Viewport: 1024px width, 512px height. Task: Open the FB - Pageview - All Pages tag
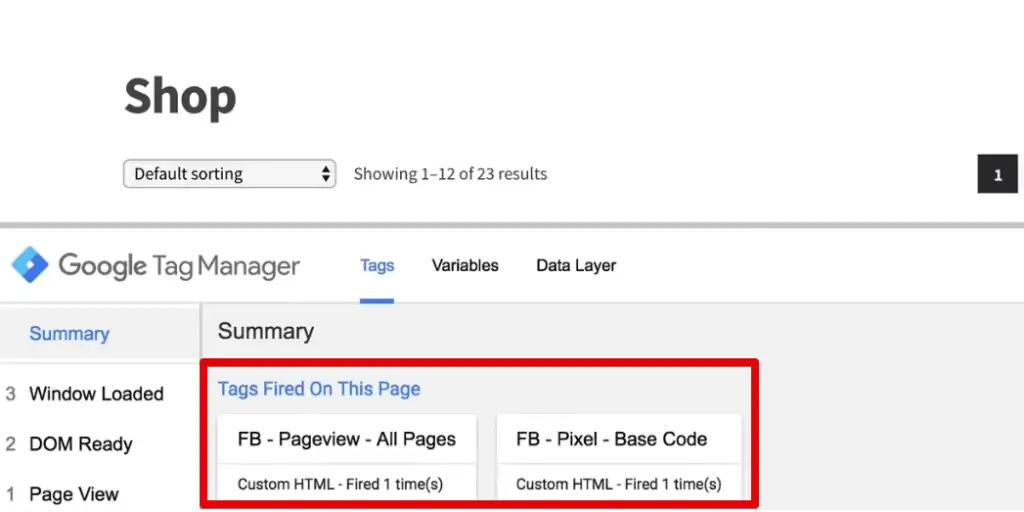[347, 439]
